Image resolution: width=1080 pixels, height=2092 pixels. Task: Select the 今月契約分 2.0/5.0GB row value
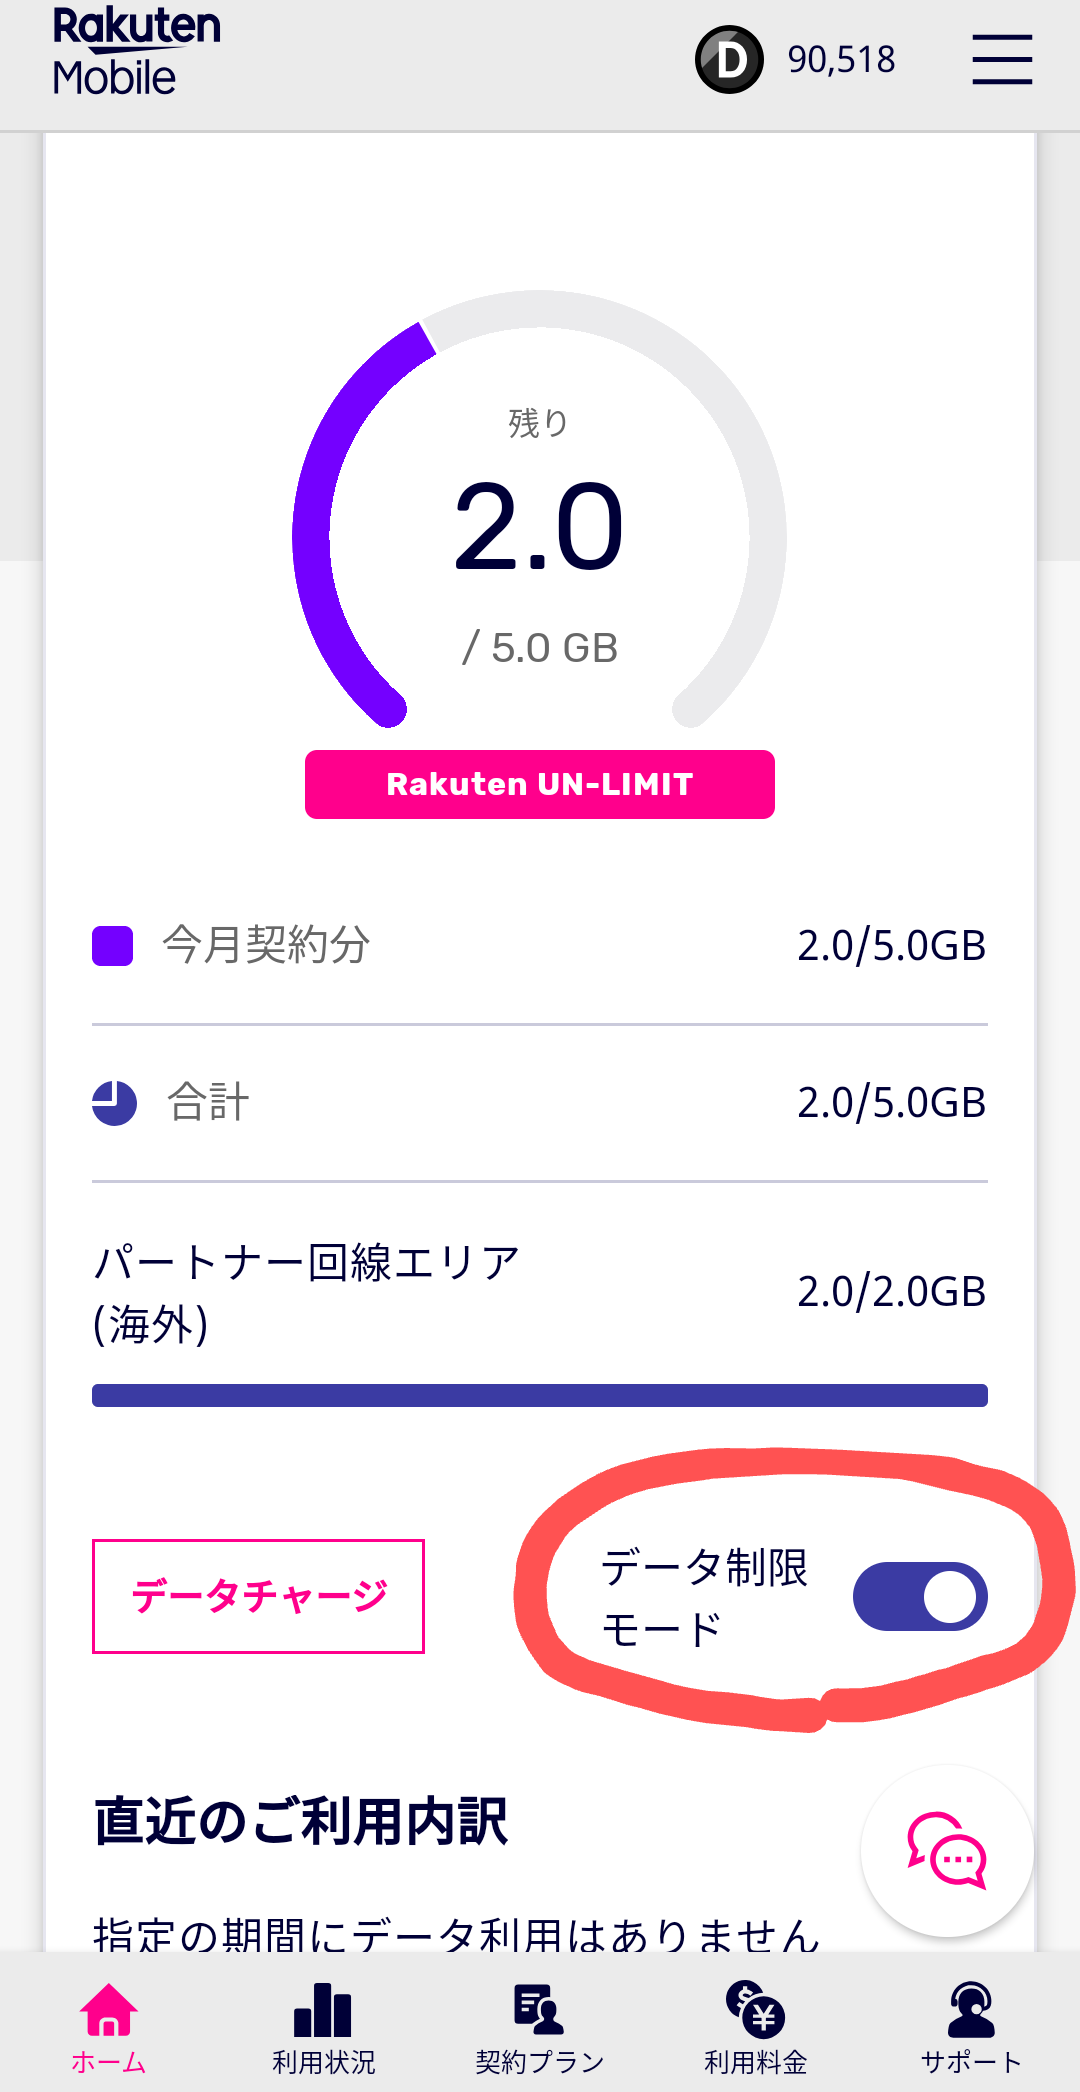point(891,946)
